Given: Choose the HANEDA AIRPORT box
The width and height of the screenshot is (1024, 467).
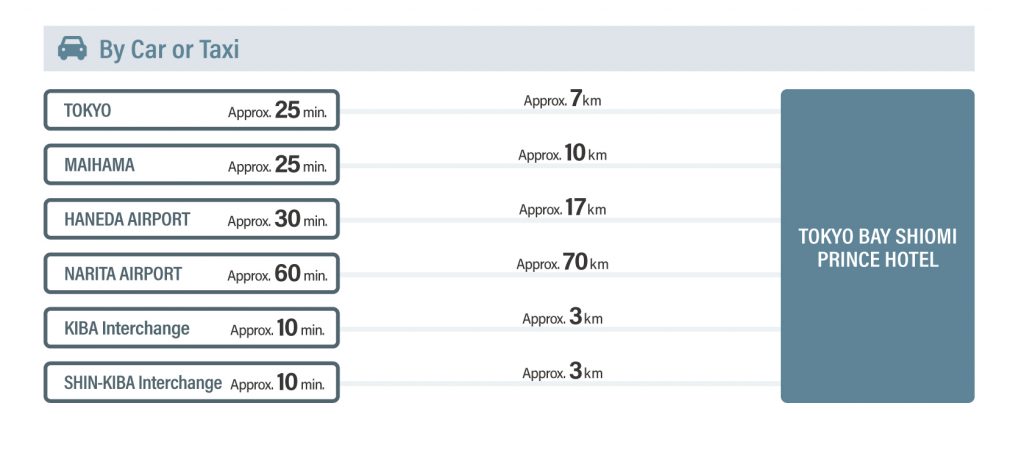Looking at the screenshot, I should point(191,219).
